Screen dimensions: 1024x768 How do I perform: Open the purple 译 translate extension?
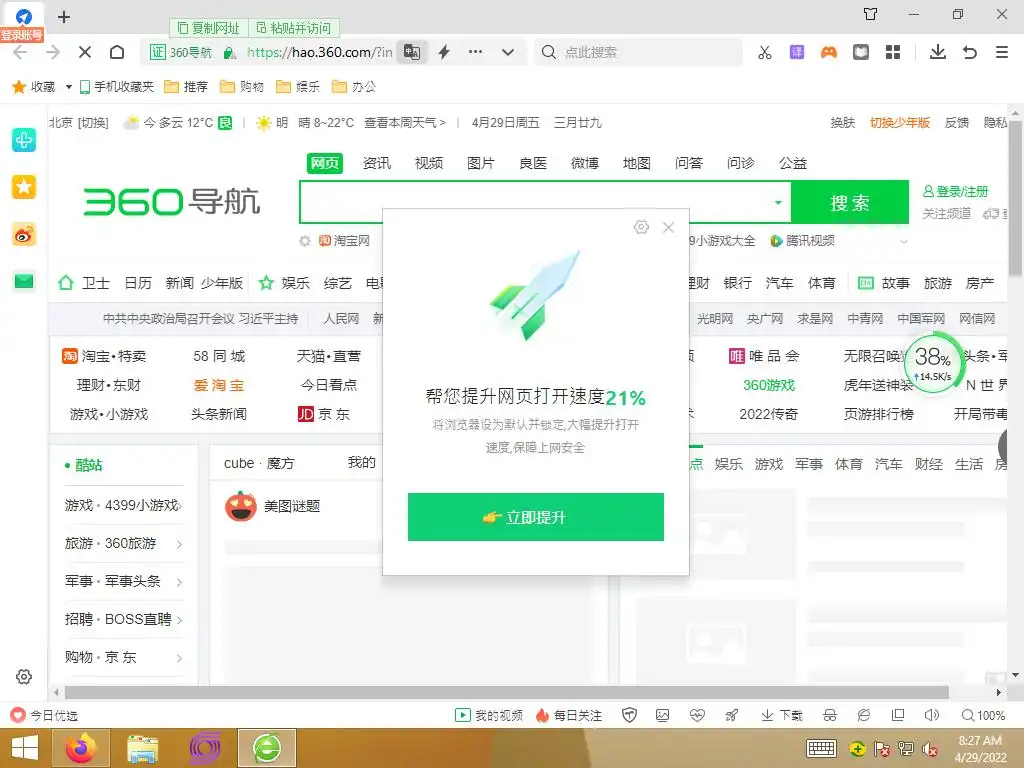(797, 52)
